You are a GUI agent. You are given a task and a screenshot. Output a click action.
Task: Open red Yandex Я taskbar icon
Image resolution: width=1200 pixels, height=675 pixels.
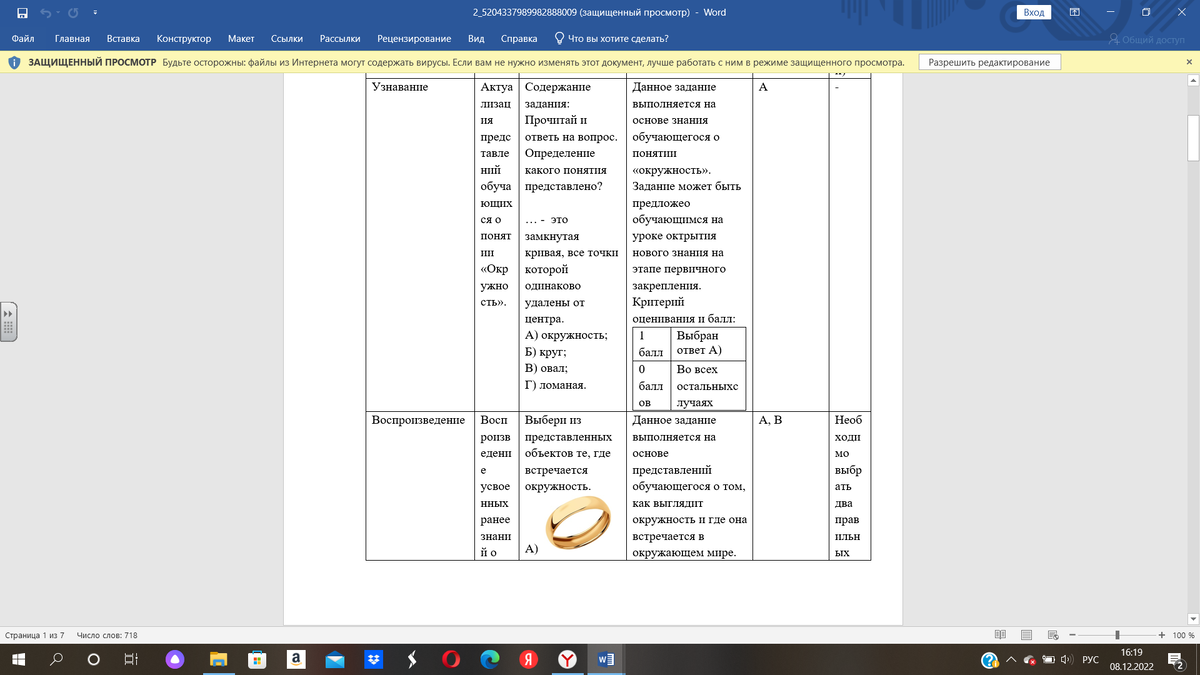point(529,660)
